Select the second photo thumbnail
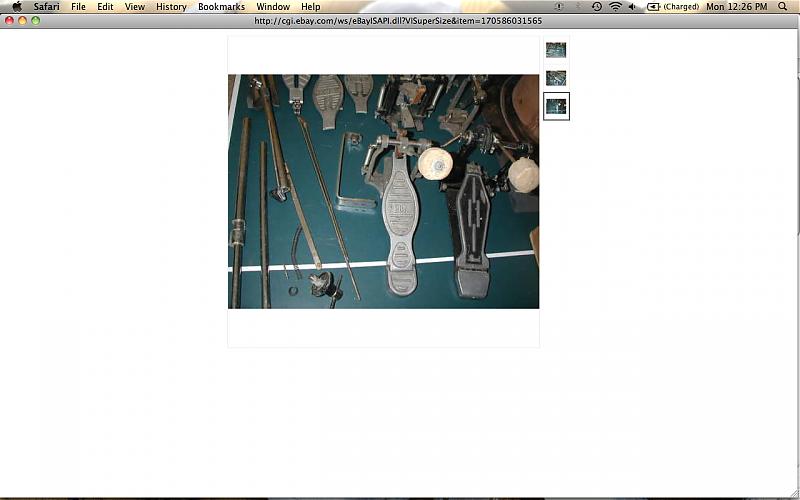Image resolution: width=800 pixels, height=500 pixels. click(x=556, y=78)
